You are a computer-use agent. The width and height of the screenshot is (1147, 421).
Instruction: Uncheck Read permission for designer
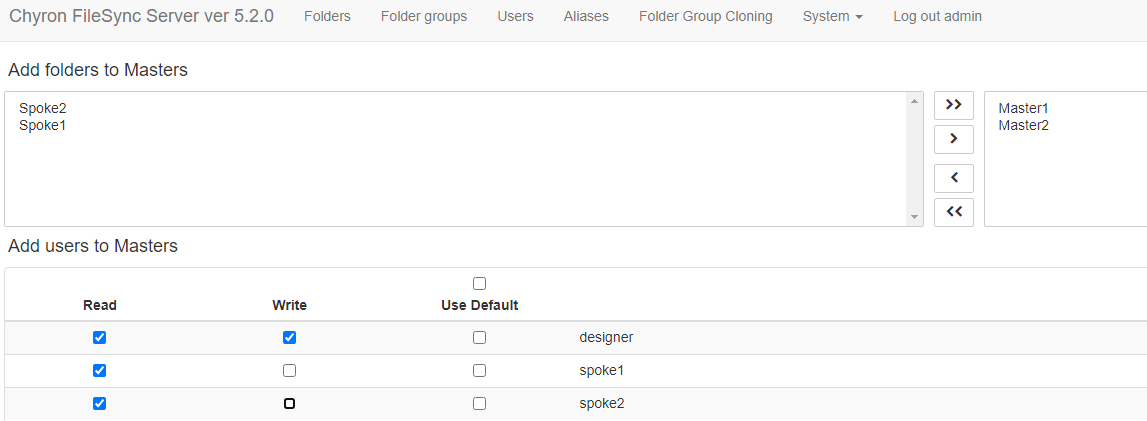pyautogui.click(x=99, y=338)
